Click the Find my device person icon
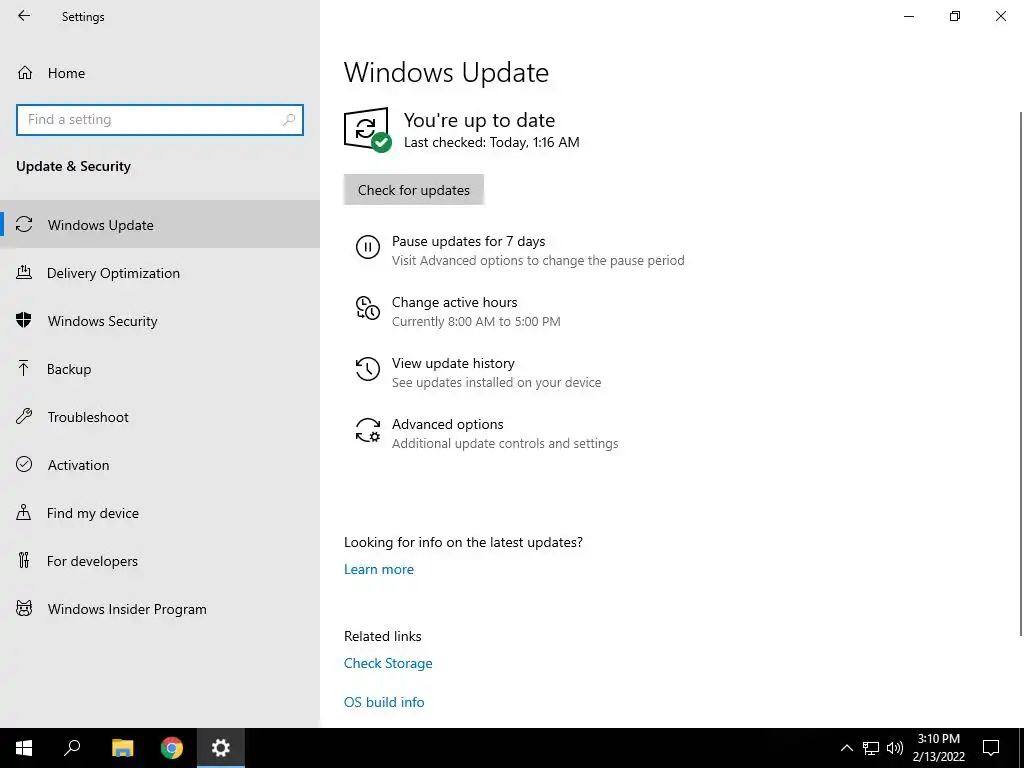This screenshot has height=768, width=1024. (x=24, y=512)
